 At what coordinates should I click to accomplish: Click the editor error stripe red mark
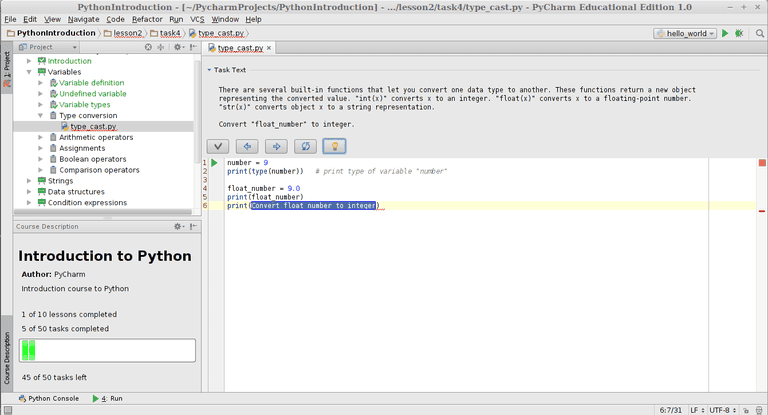tap(762, 211)
